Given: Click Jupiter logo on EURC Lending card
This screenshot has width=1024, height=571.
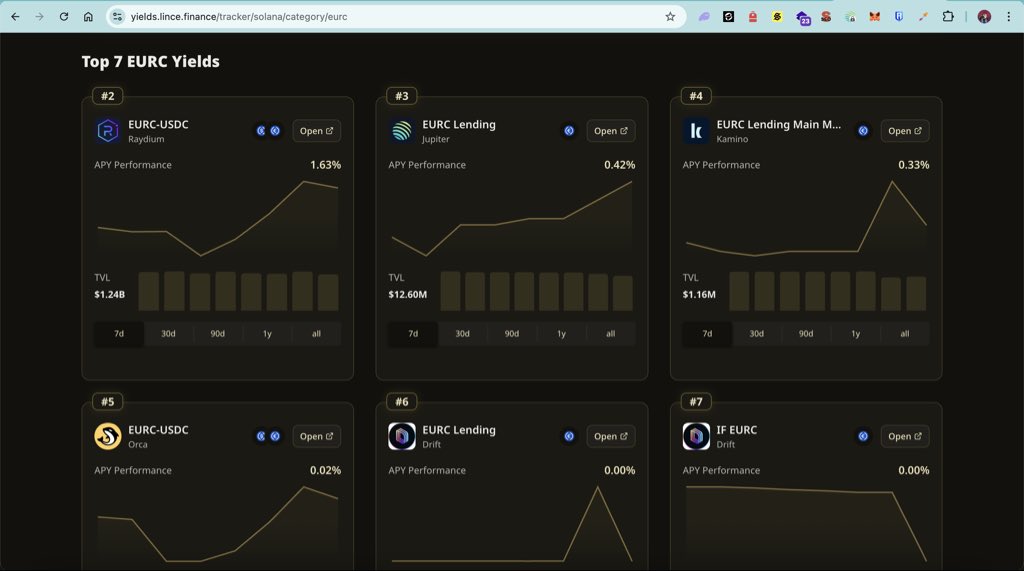Looking at the screenshot, I should pyautogui.click(x=402, y=131).
